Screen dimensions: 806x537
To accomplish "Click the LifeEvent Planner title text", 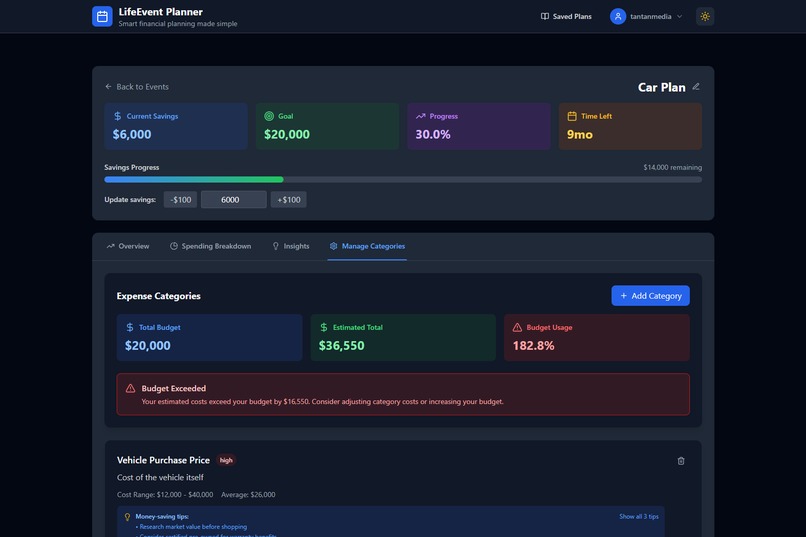I will point(160,12).
